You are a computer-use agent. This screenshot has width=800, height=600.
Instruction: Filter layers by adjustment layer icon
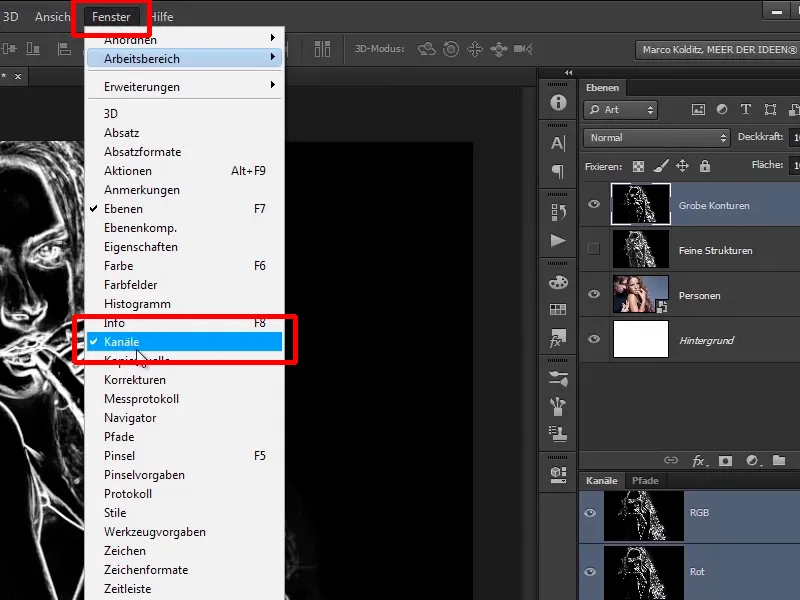(722, 110)
